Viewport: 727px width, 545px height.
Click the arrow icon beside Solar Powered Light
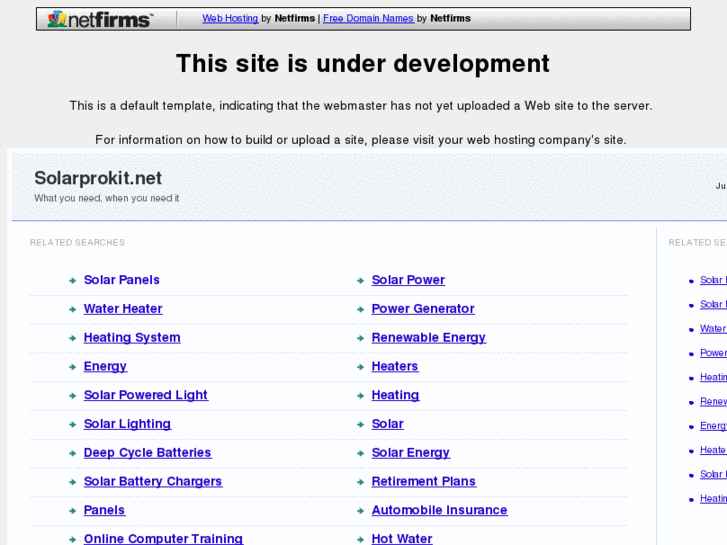point(72,396)
